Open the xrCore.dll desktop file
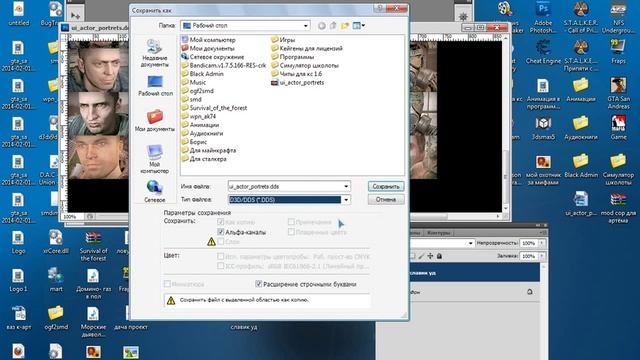 click(56, 242)
